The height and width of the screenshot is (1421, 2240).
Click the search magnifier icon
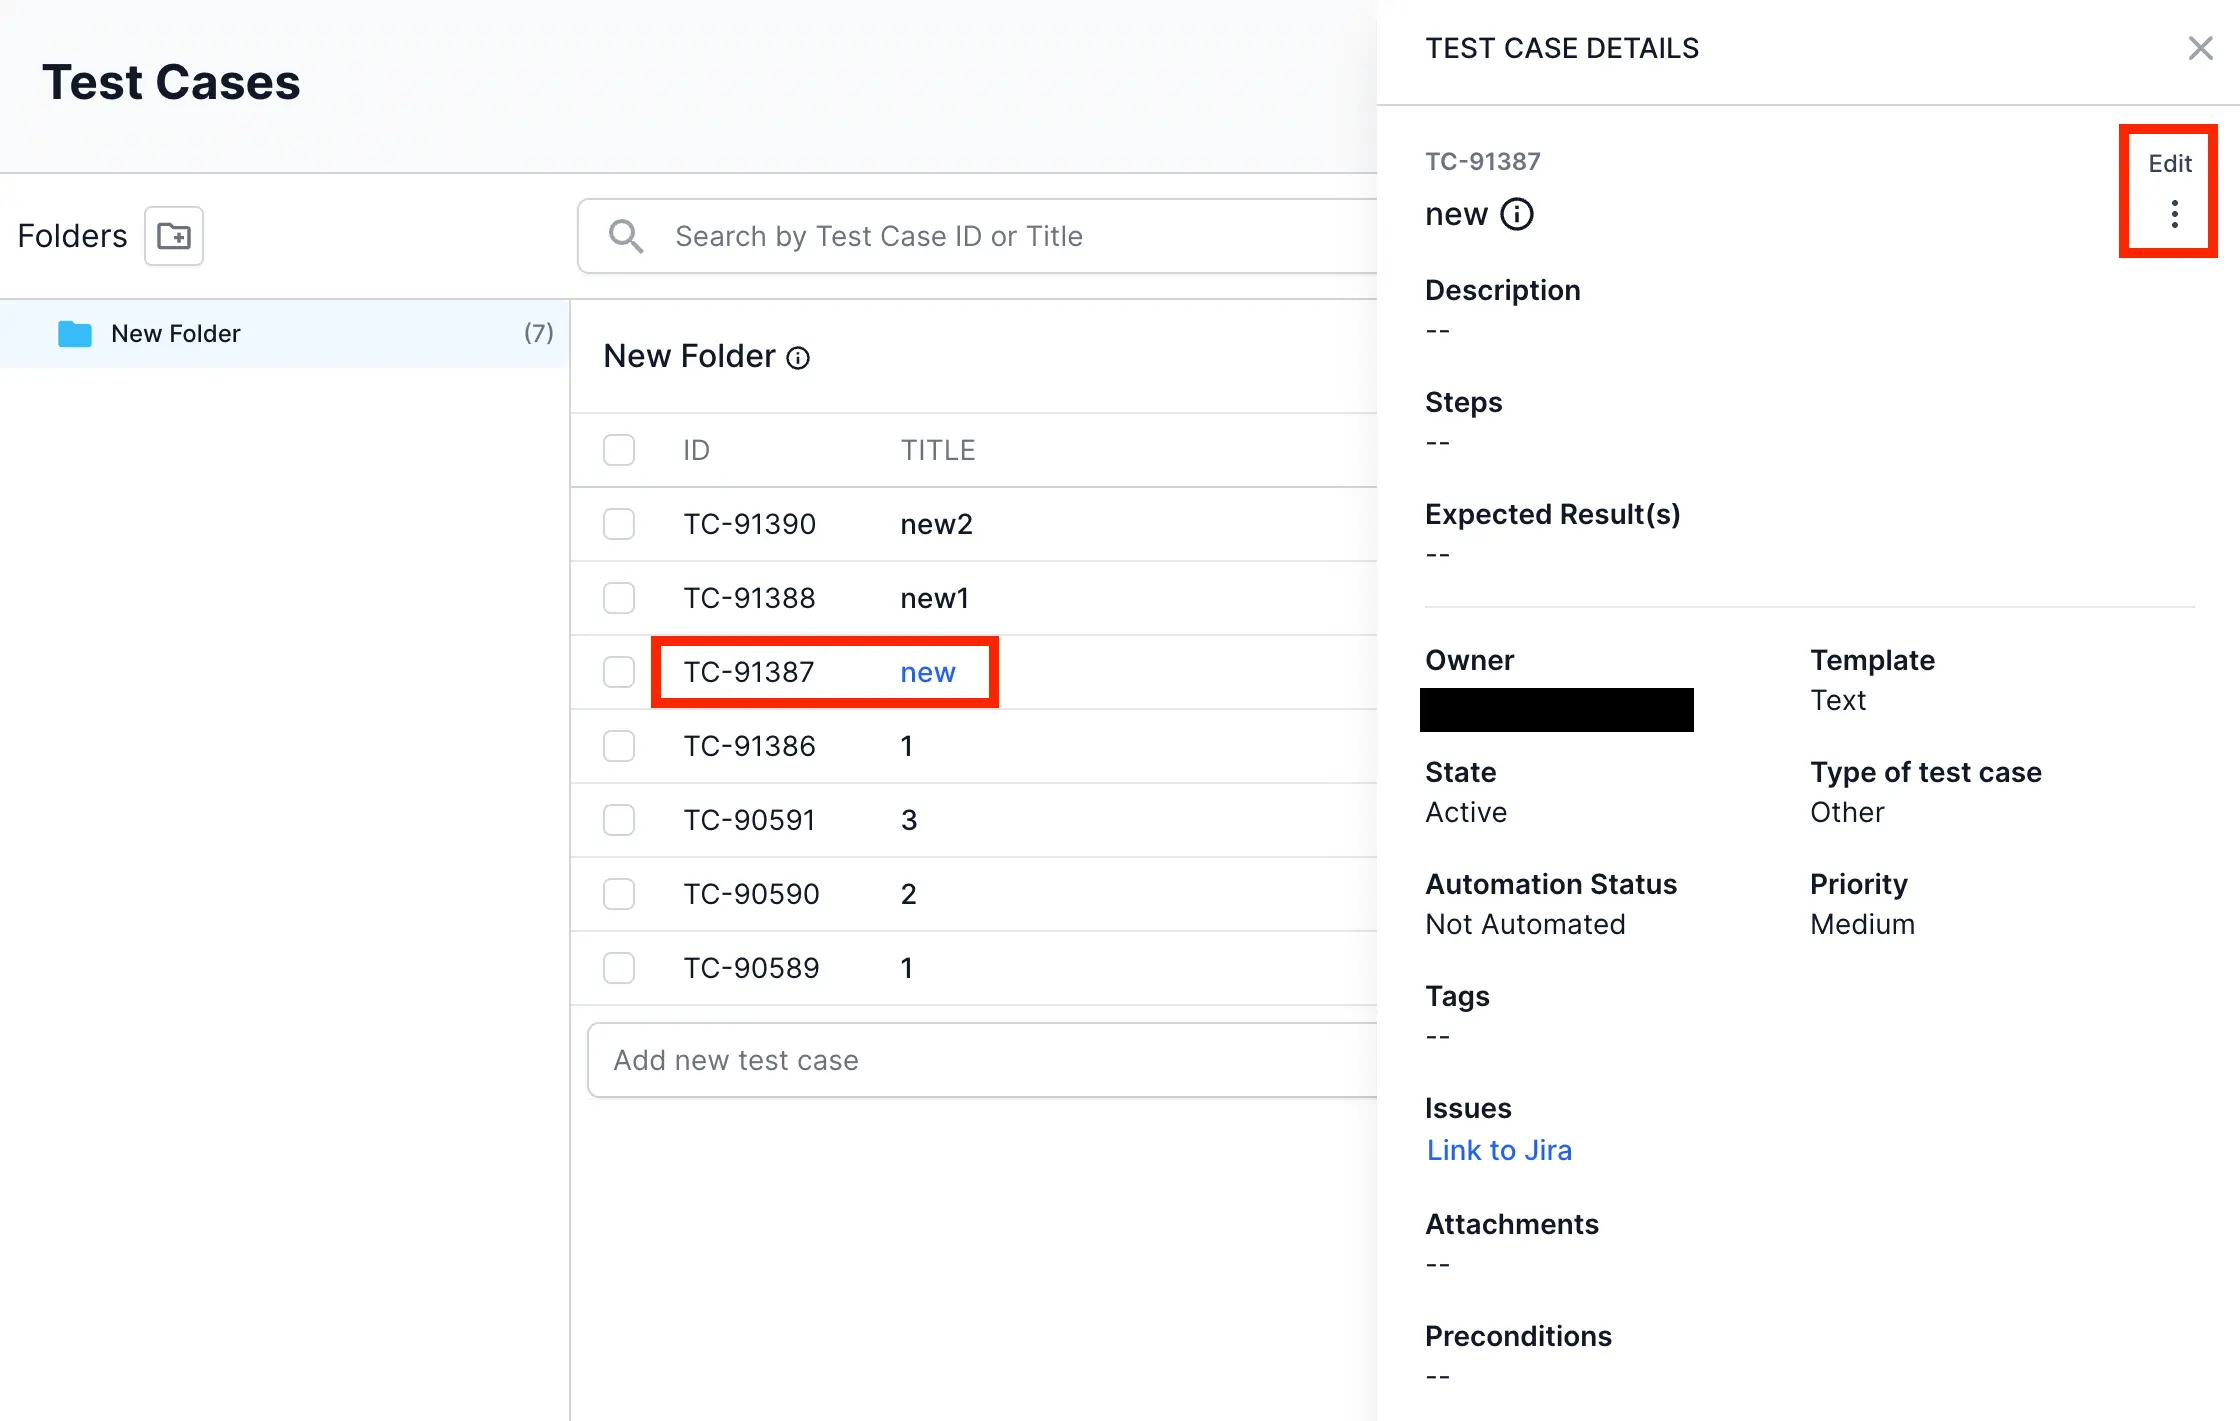click(626, 236)
